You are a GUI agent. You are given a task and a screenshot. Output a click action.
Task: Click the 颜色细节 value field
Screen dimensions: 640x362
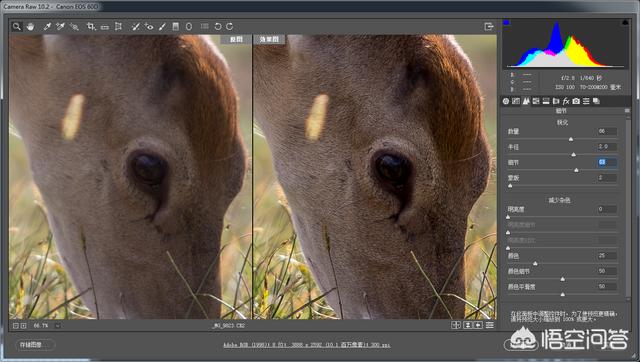(x=607, y=271)
